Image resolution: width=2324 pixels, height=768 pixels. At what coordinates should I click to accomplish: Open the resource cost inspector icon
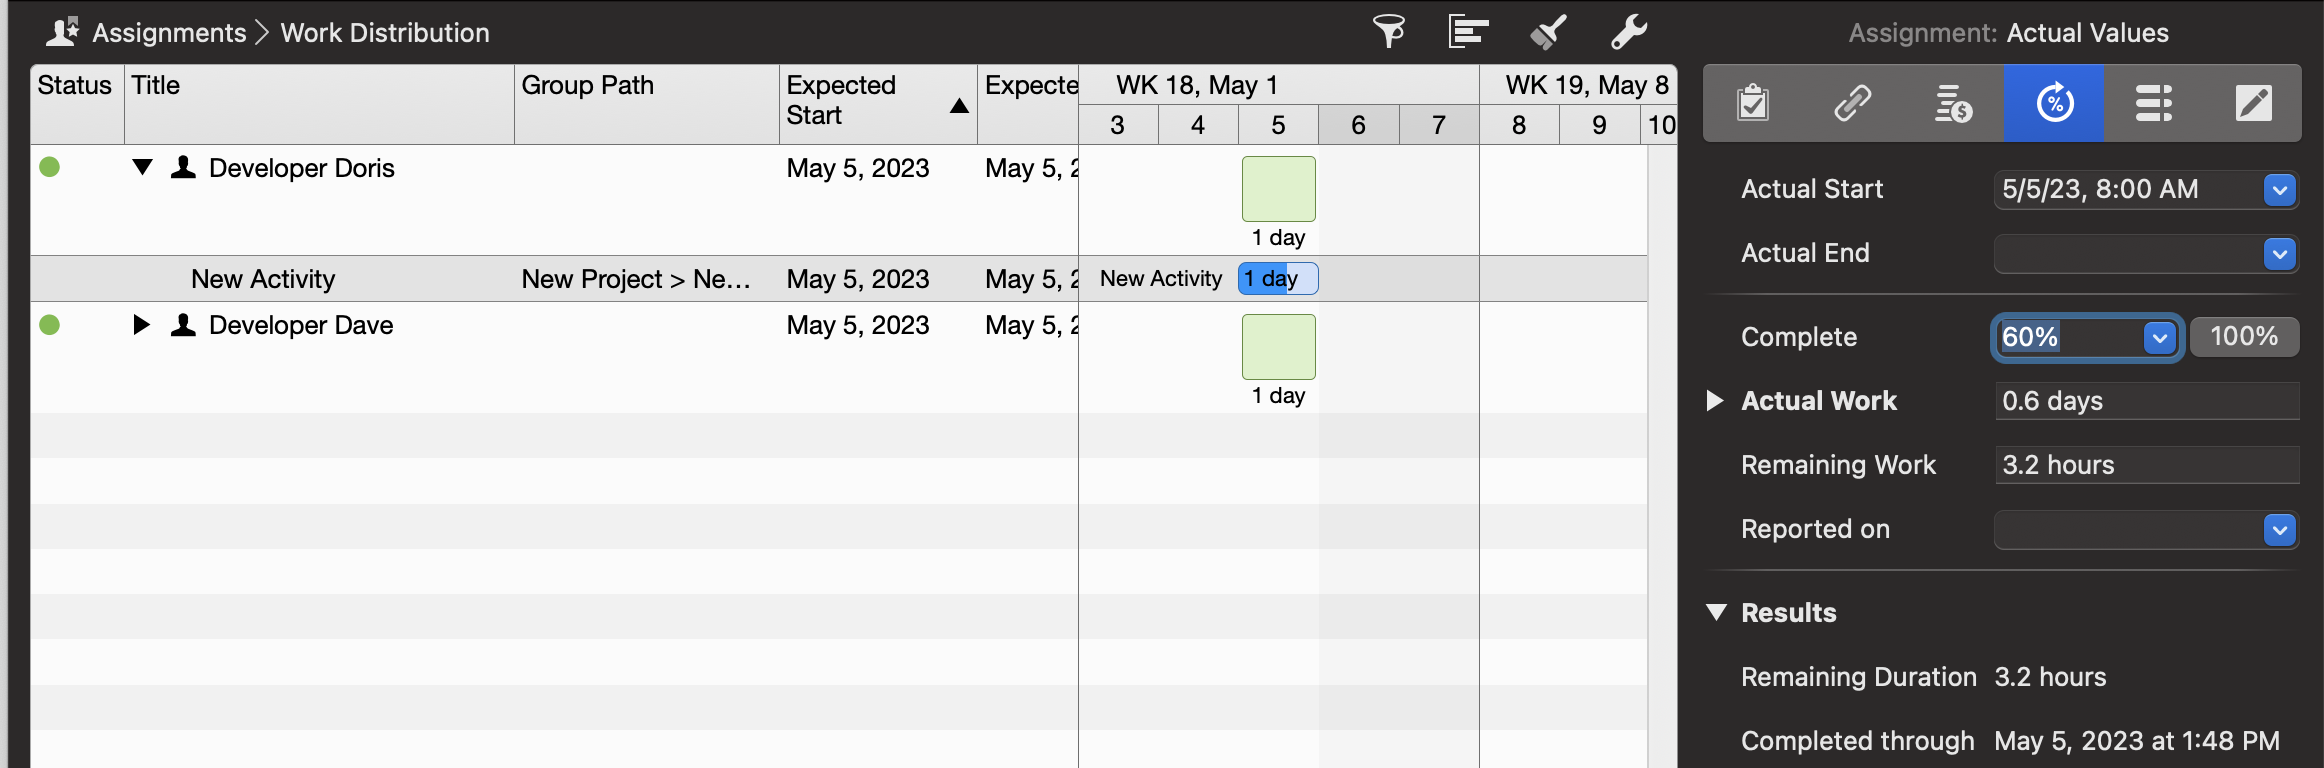[1952, 102]
